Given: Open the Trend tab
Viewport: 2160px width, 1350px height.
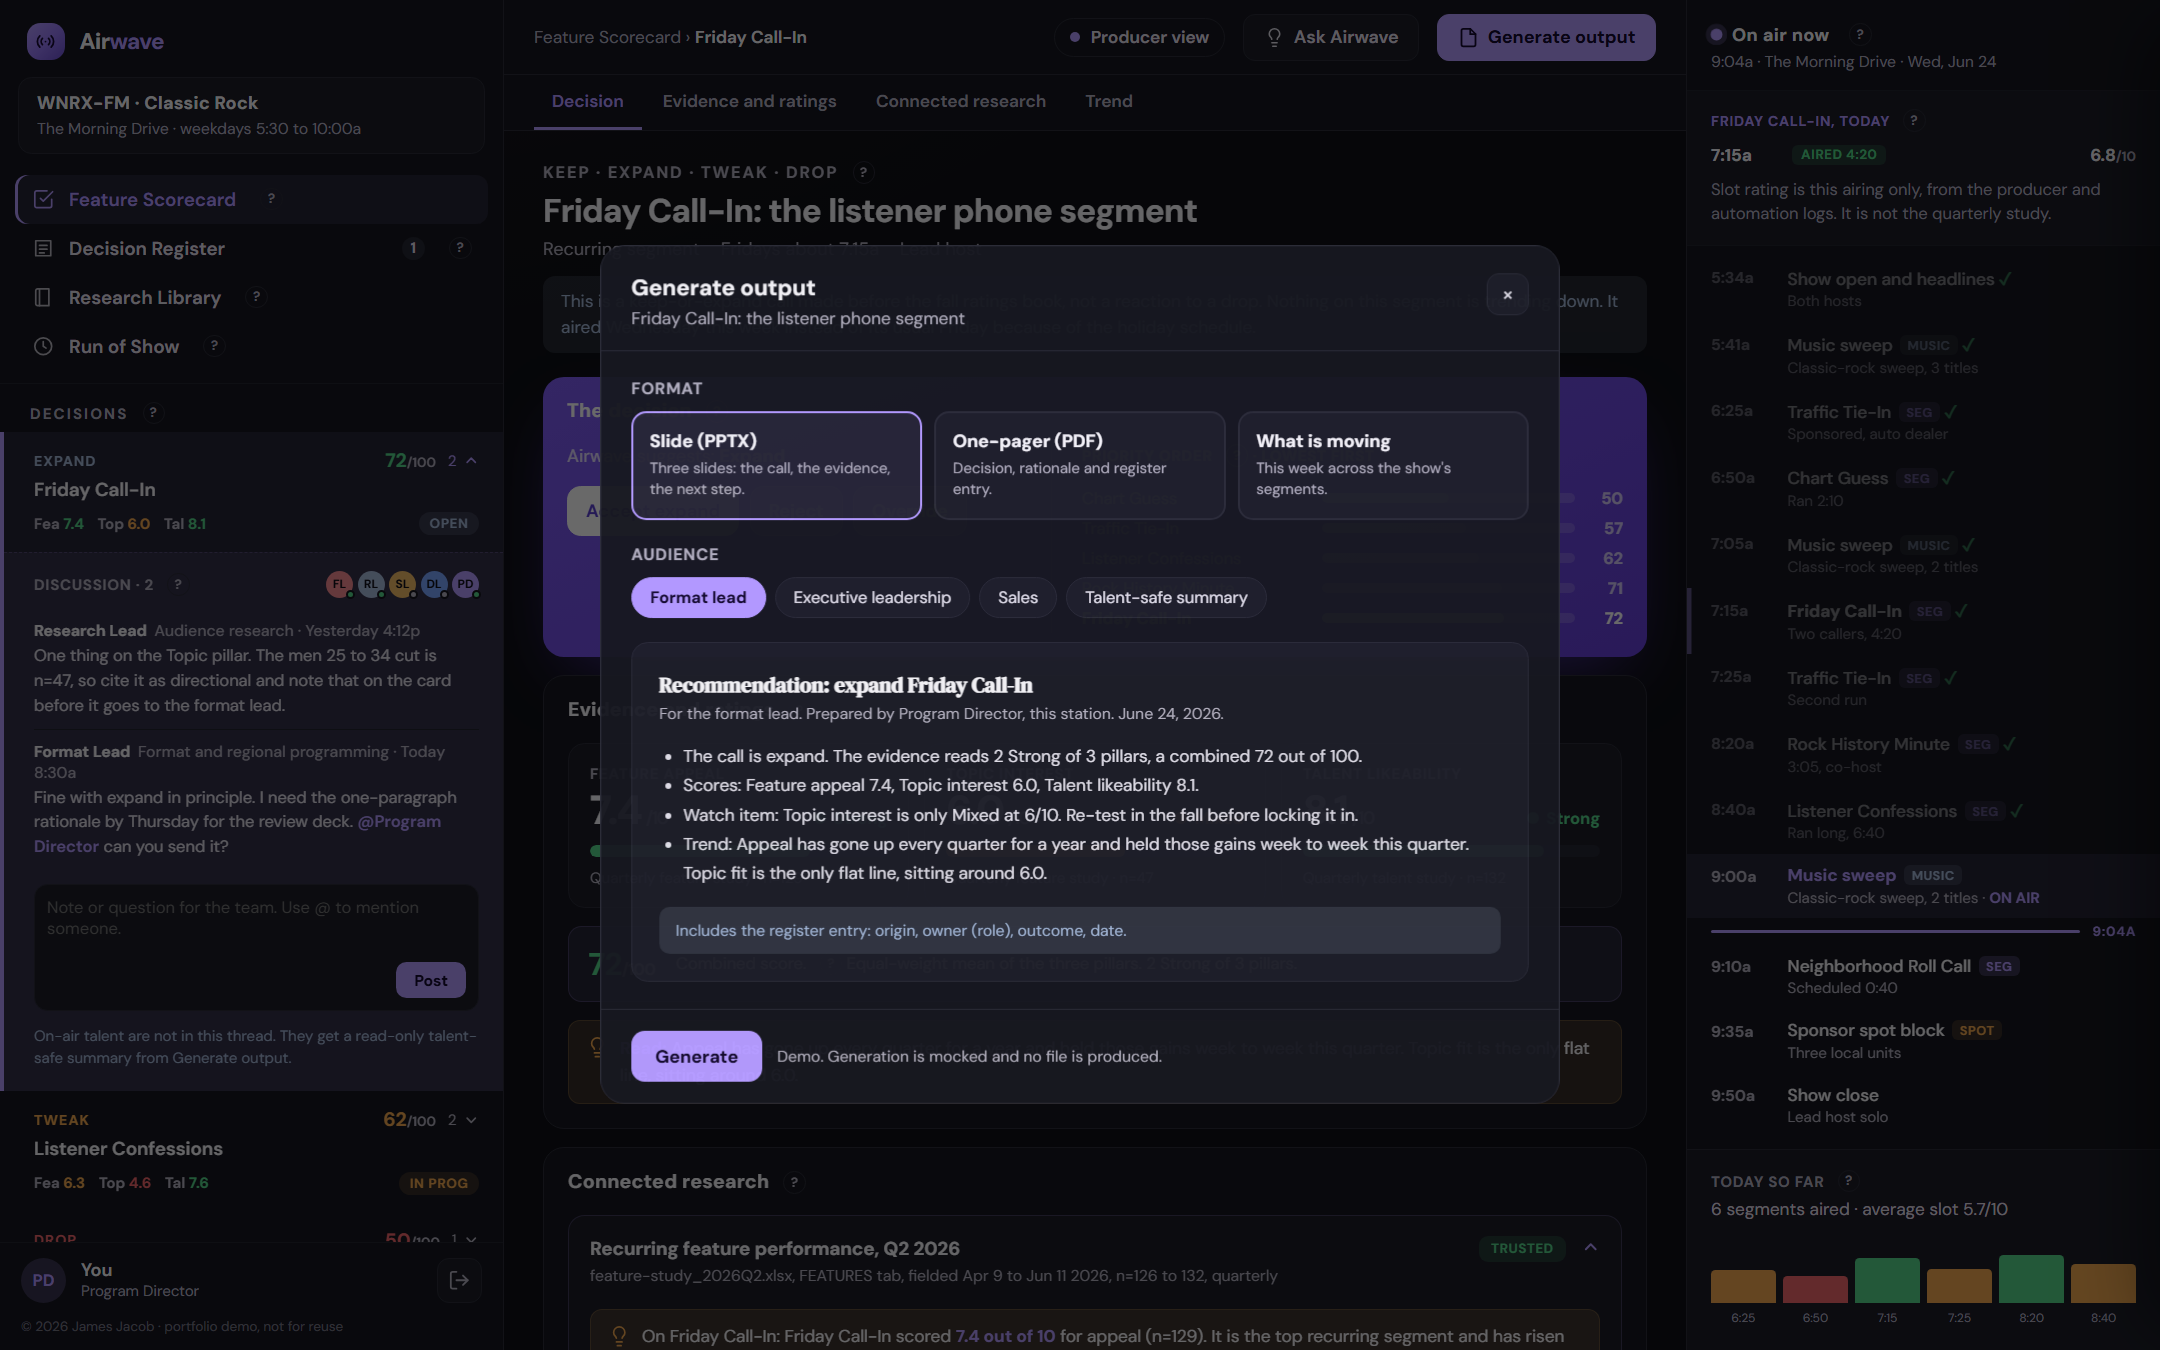Looking at the screenshot, I should click(x=1108, y=101).
